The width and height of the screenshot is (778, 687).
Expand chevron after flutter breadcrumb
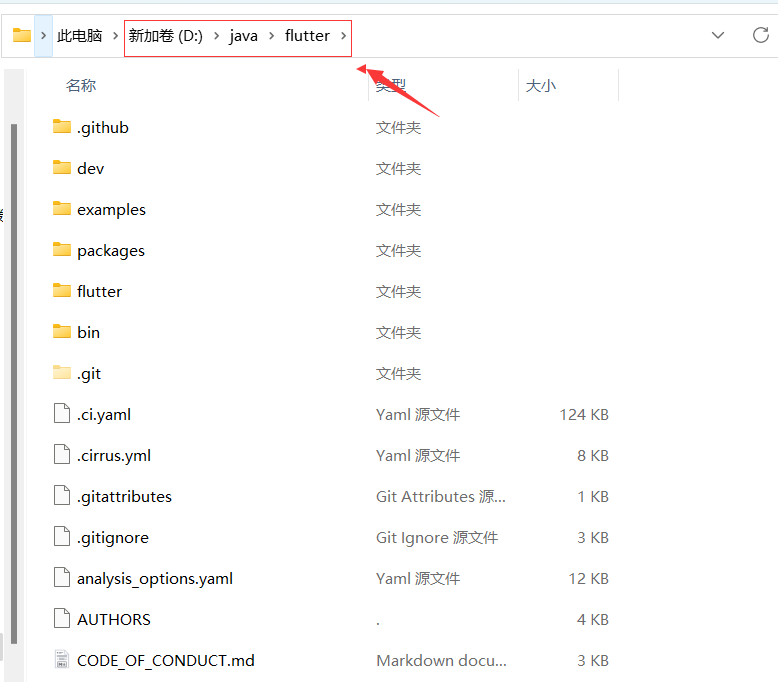[343, 36]
